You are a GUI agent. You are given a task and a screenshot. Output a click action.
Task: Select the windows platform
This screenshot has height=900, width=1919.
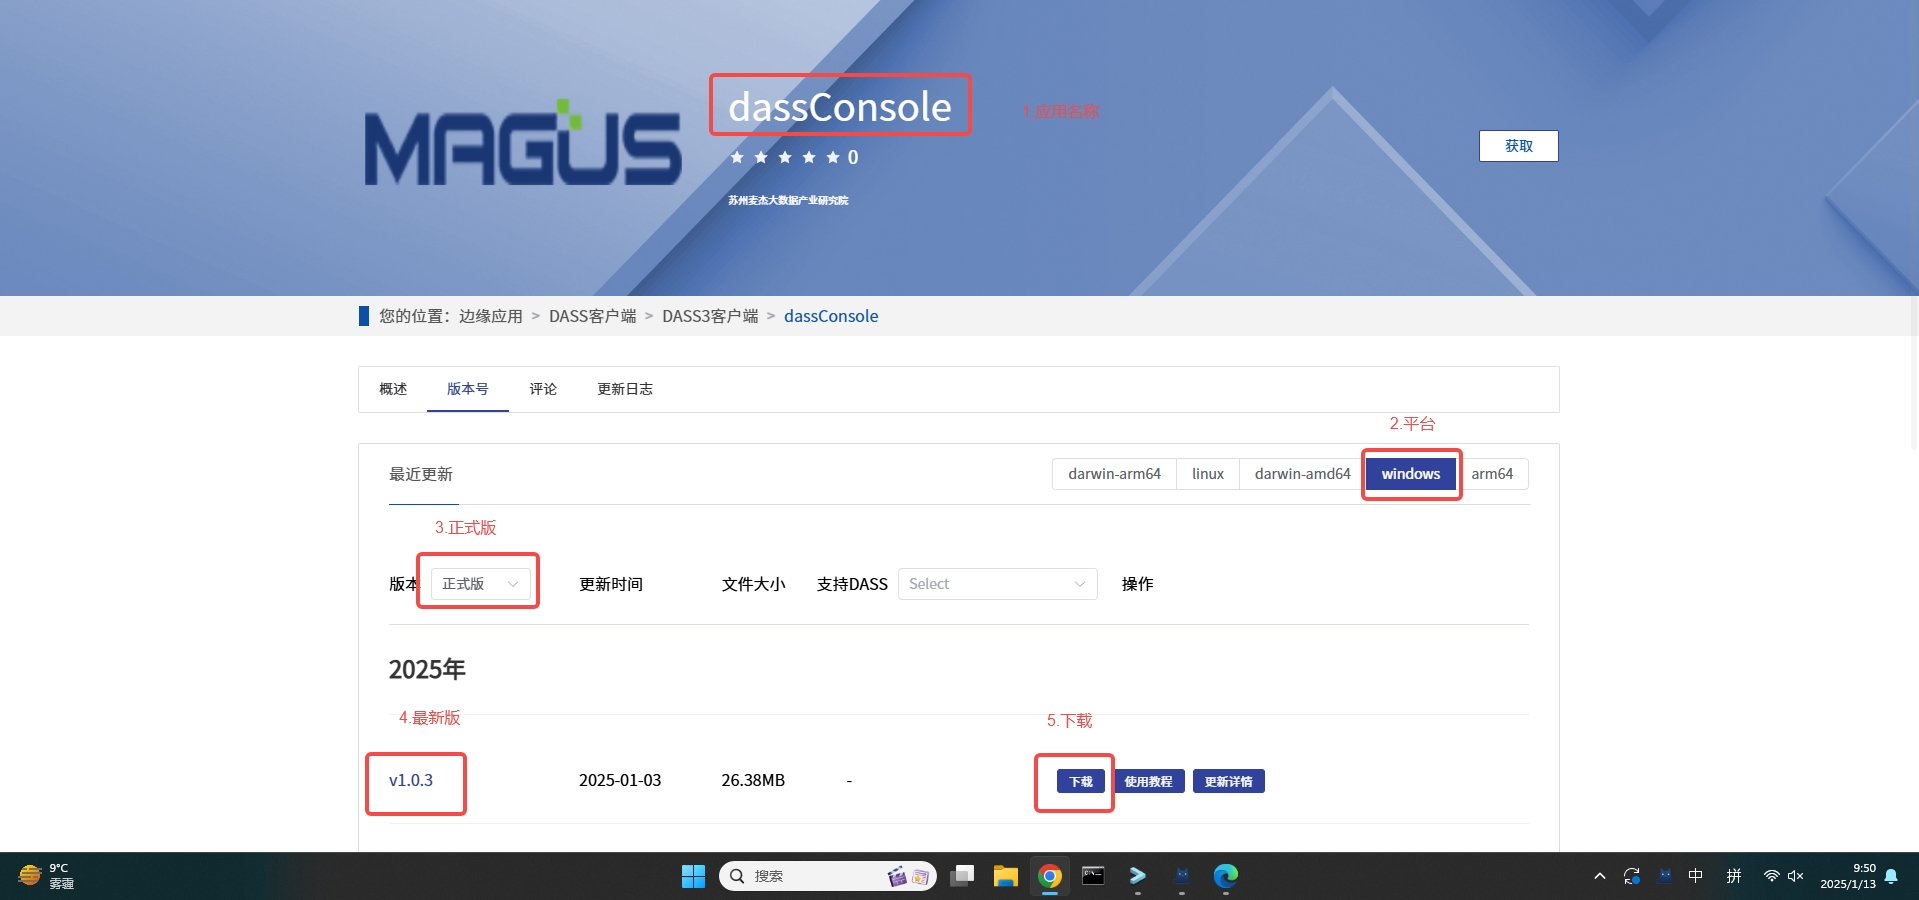[1411, 474]
